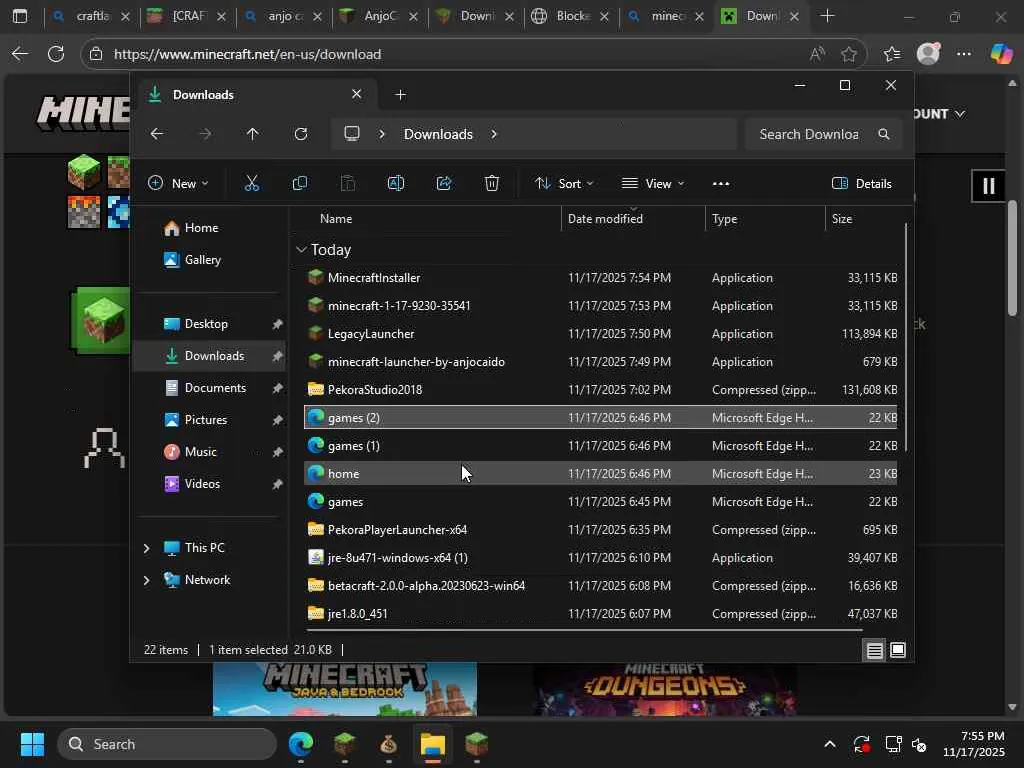Click browser refresh button in Edge
Screen dimensions: 1024x768
(56, 54)
